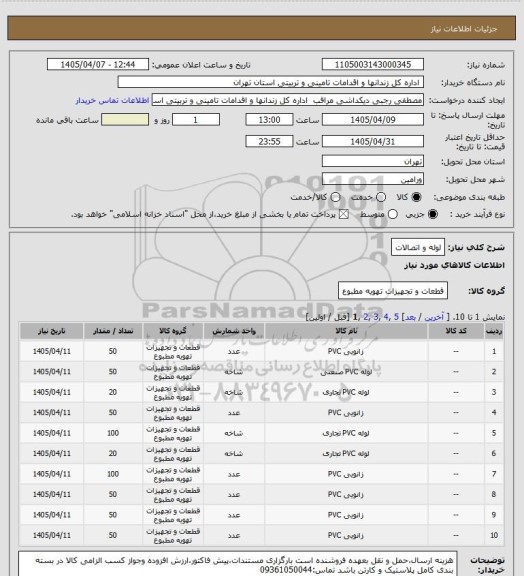Click the price validity date 1405/04/31
This screenshot has width=524, height=576.
[x=373, y=141]
